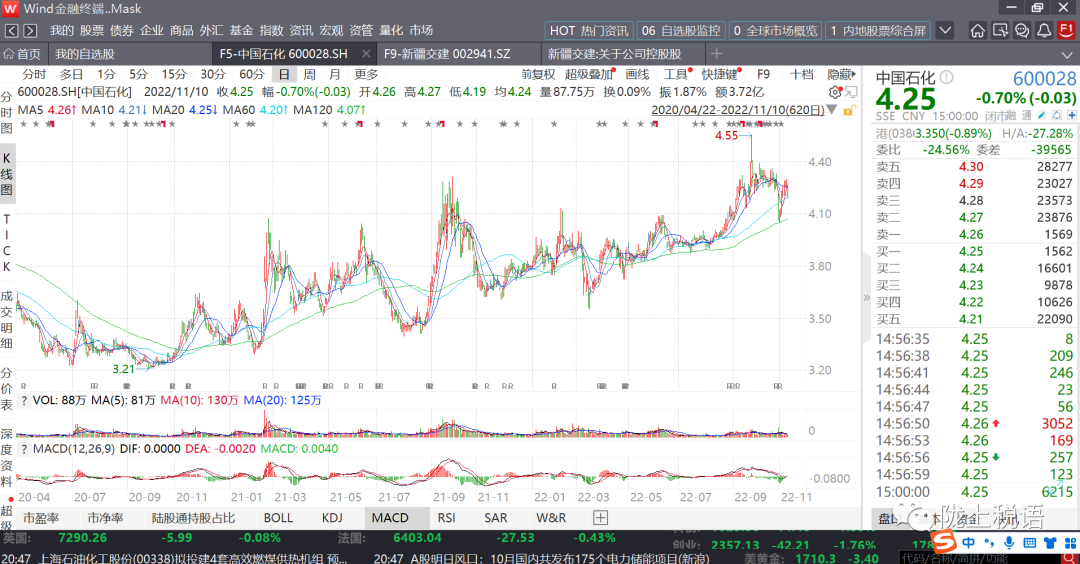
Task: Select the KDJ indicator tab
Action: pos(332,518)
